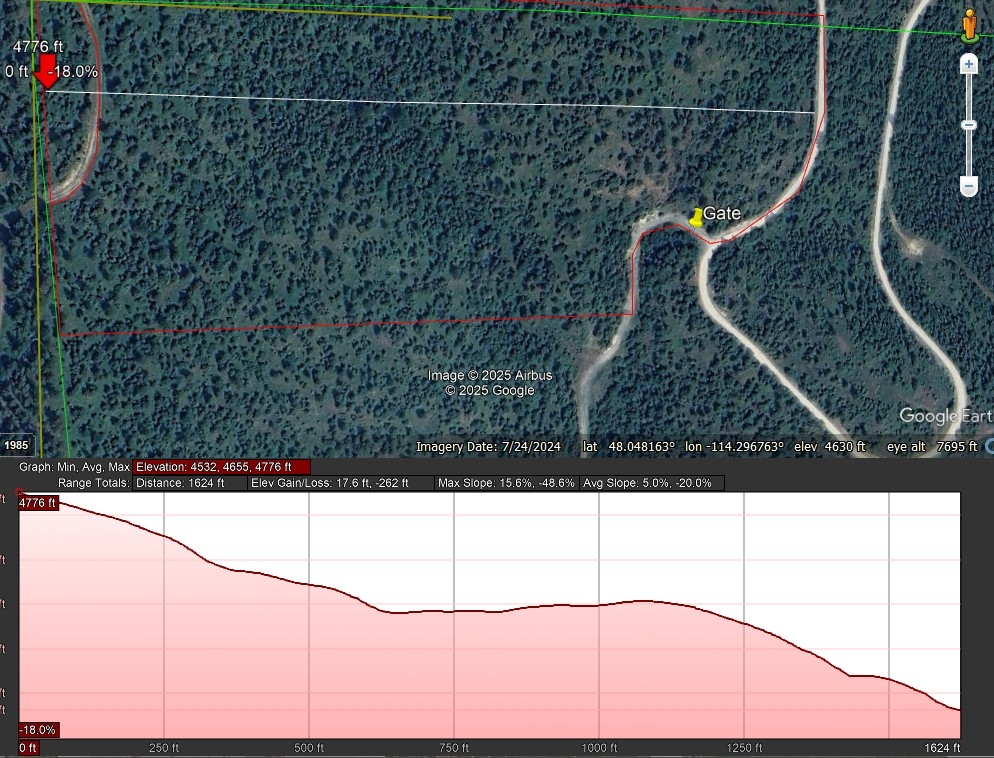
Task: Click the 1250 ft mark on profile axis
Action: click(745, 748)
